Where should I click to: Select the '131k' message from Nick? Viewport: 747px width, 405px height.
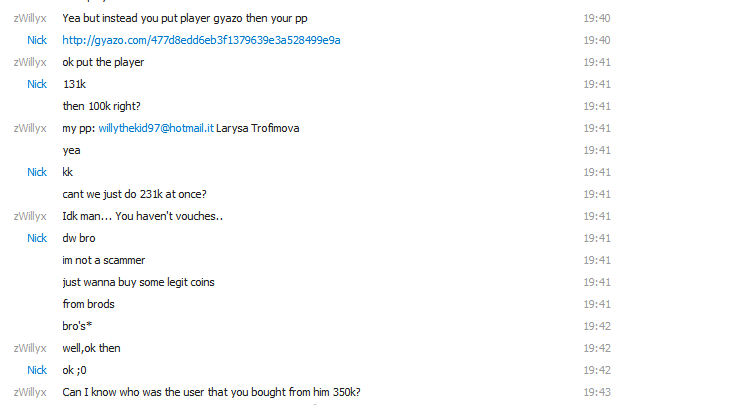74,84
